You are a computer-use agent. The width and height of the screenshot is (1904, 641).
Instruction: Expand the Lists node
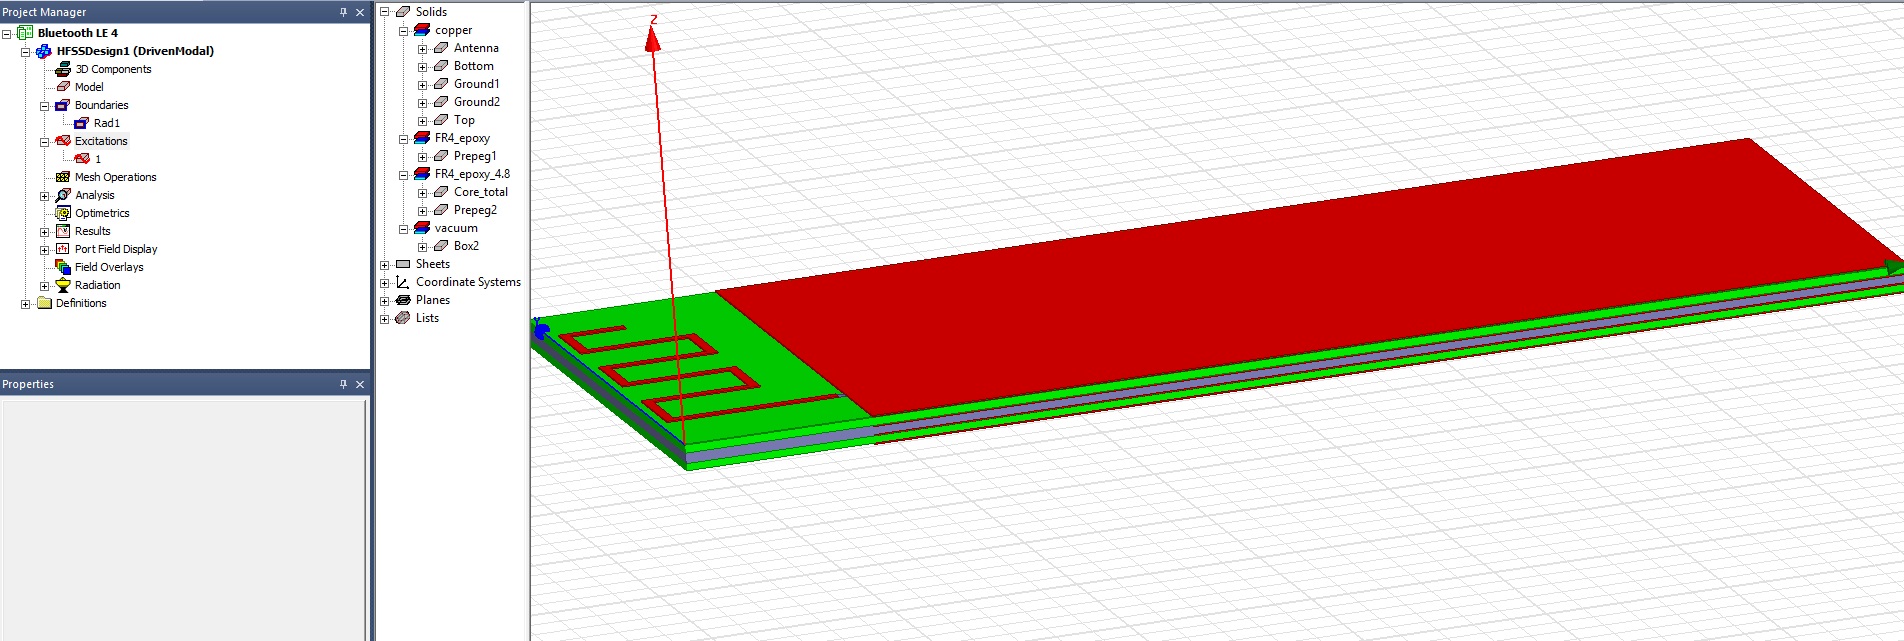point(384,318)
